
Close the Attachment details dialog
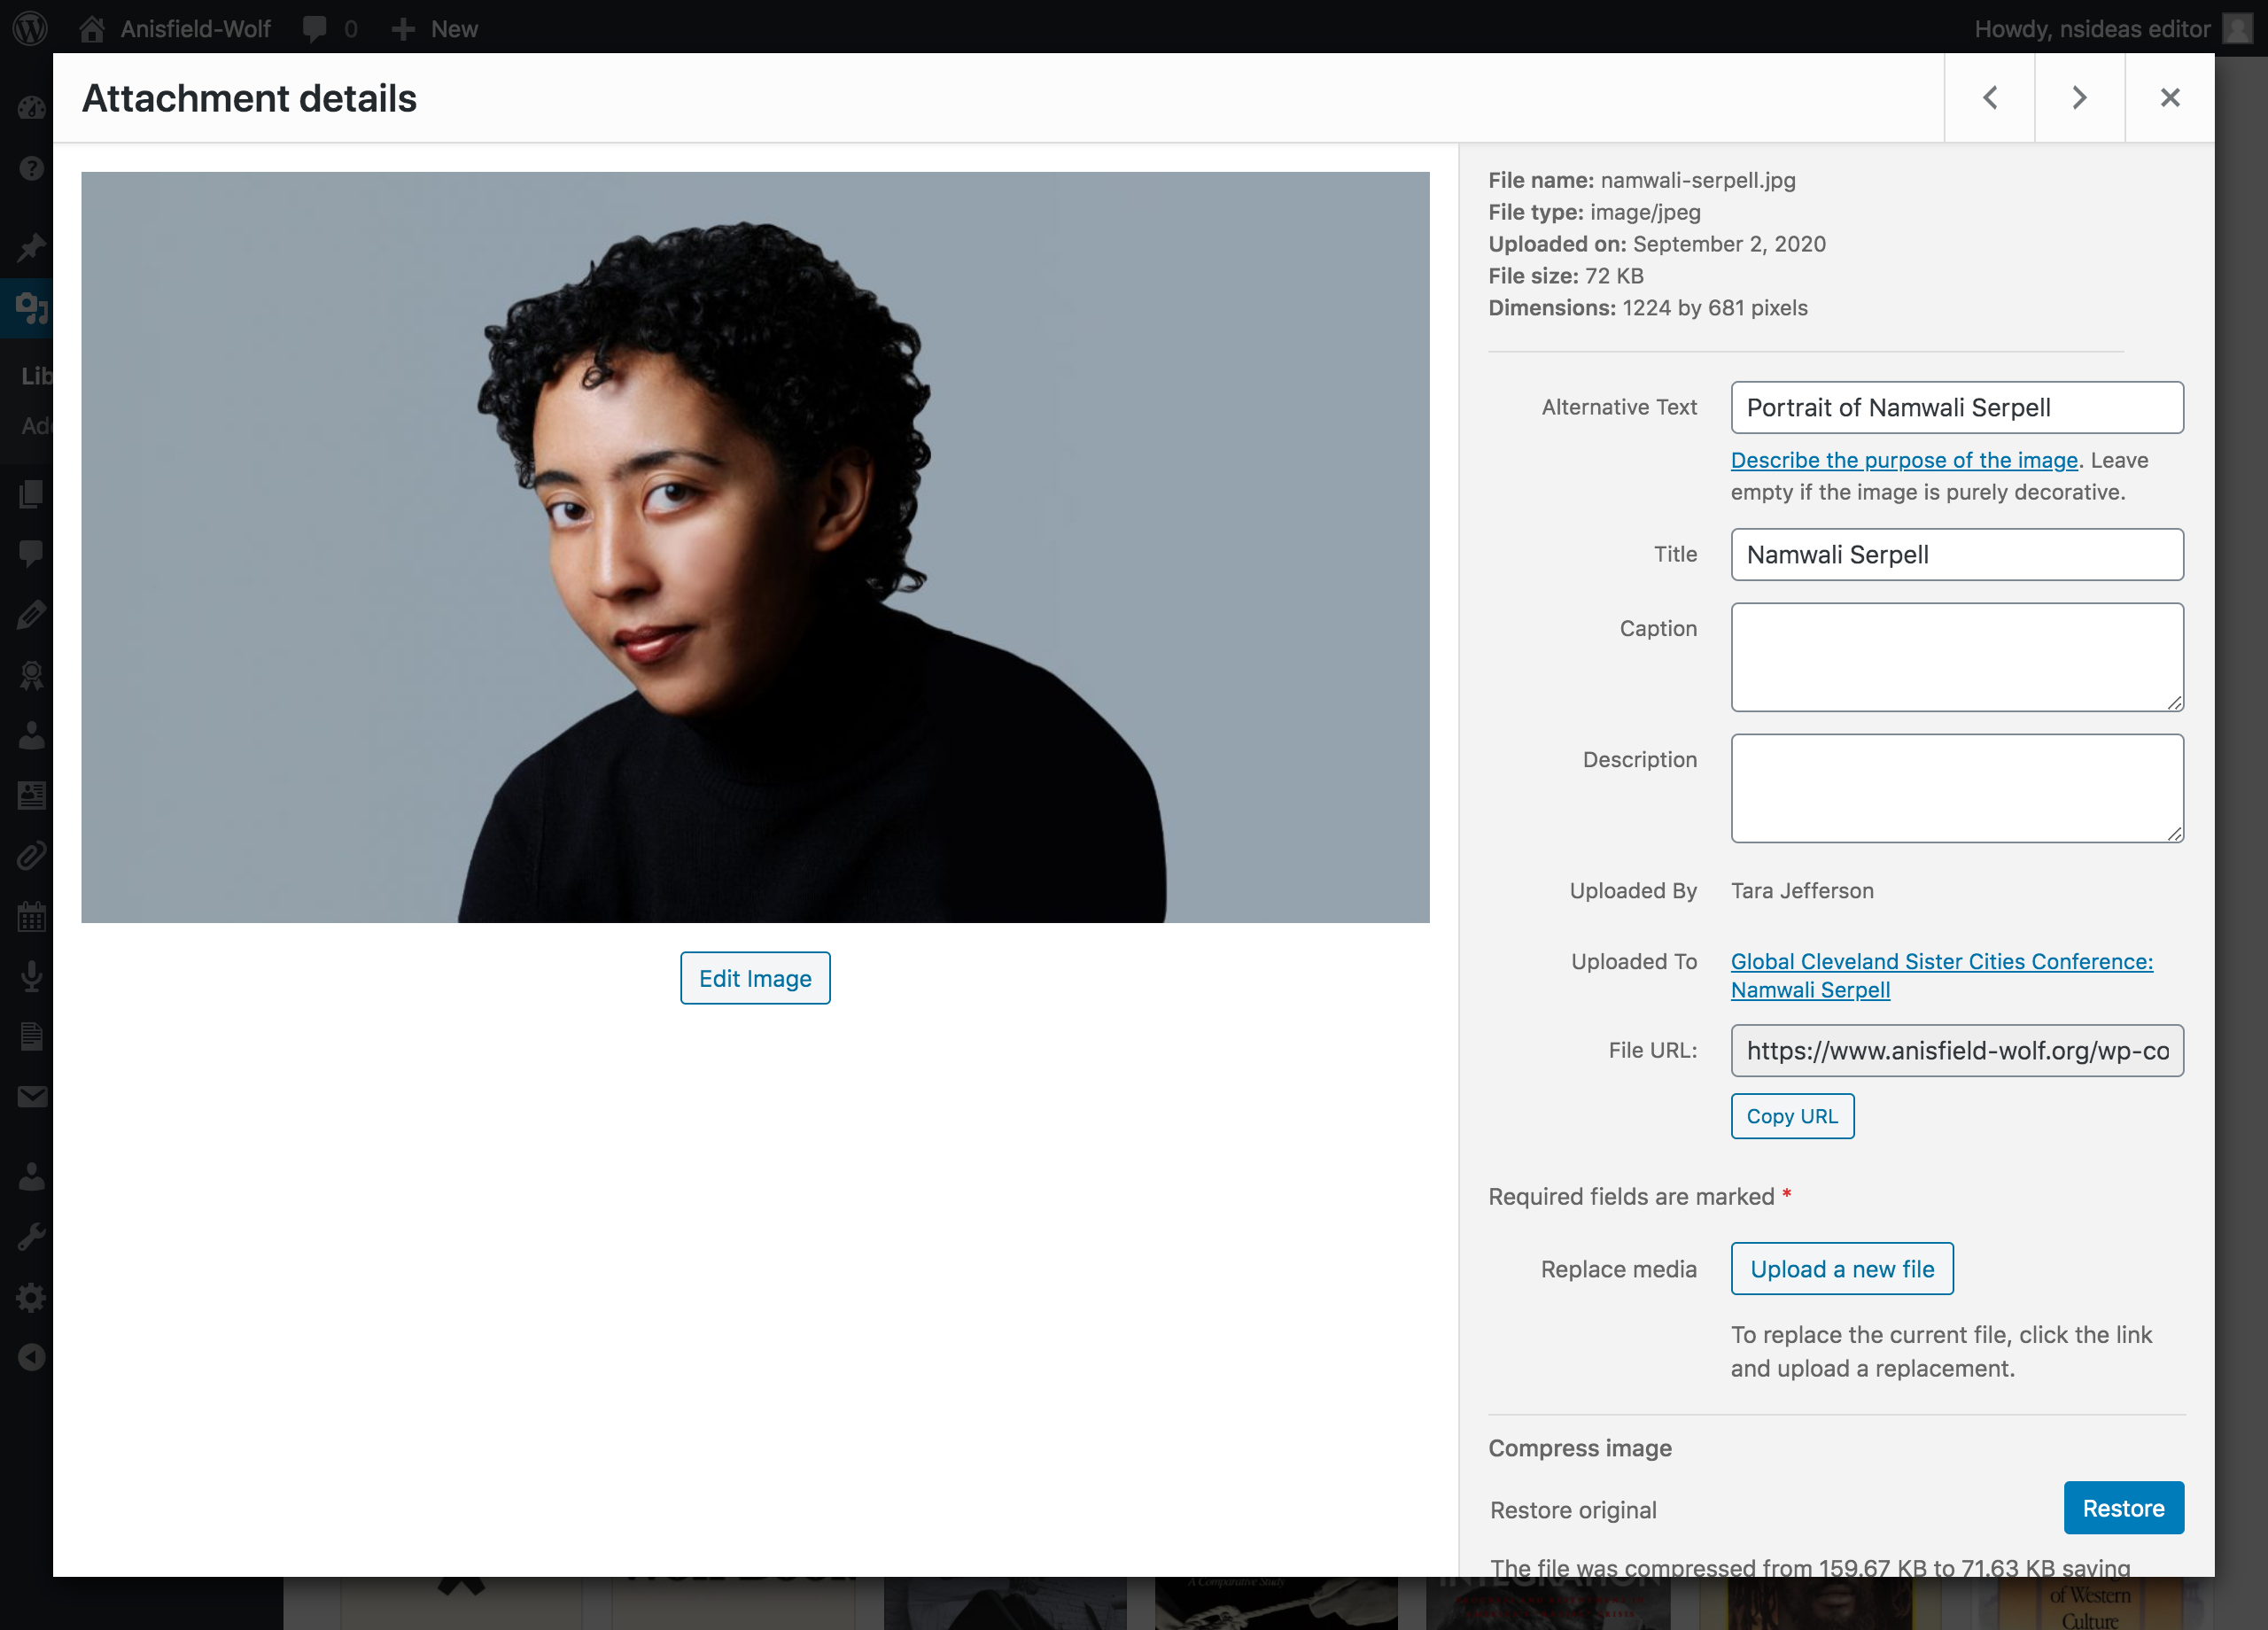tap(2169, 97)
